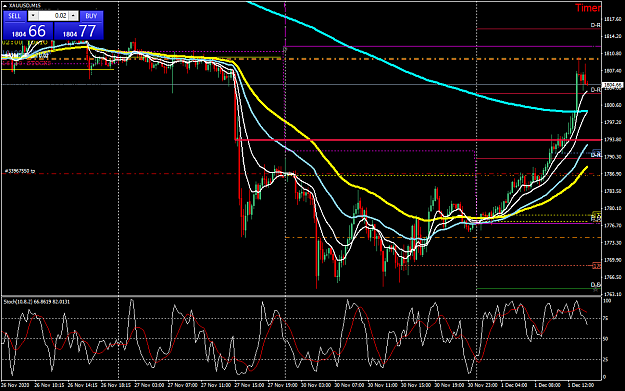Click the 27 Nov 03:00 time label
625x391 pixels.
[x=149, y=385]
